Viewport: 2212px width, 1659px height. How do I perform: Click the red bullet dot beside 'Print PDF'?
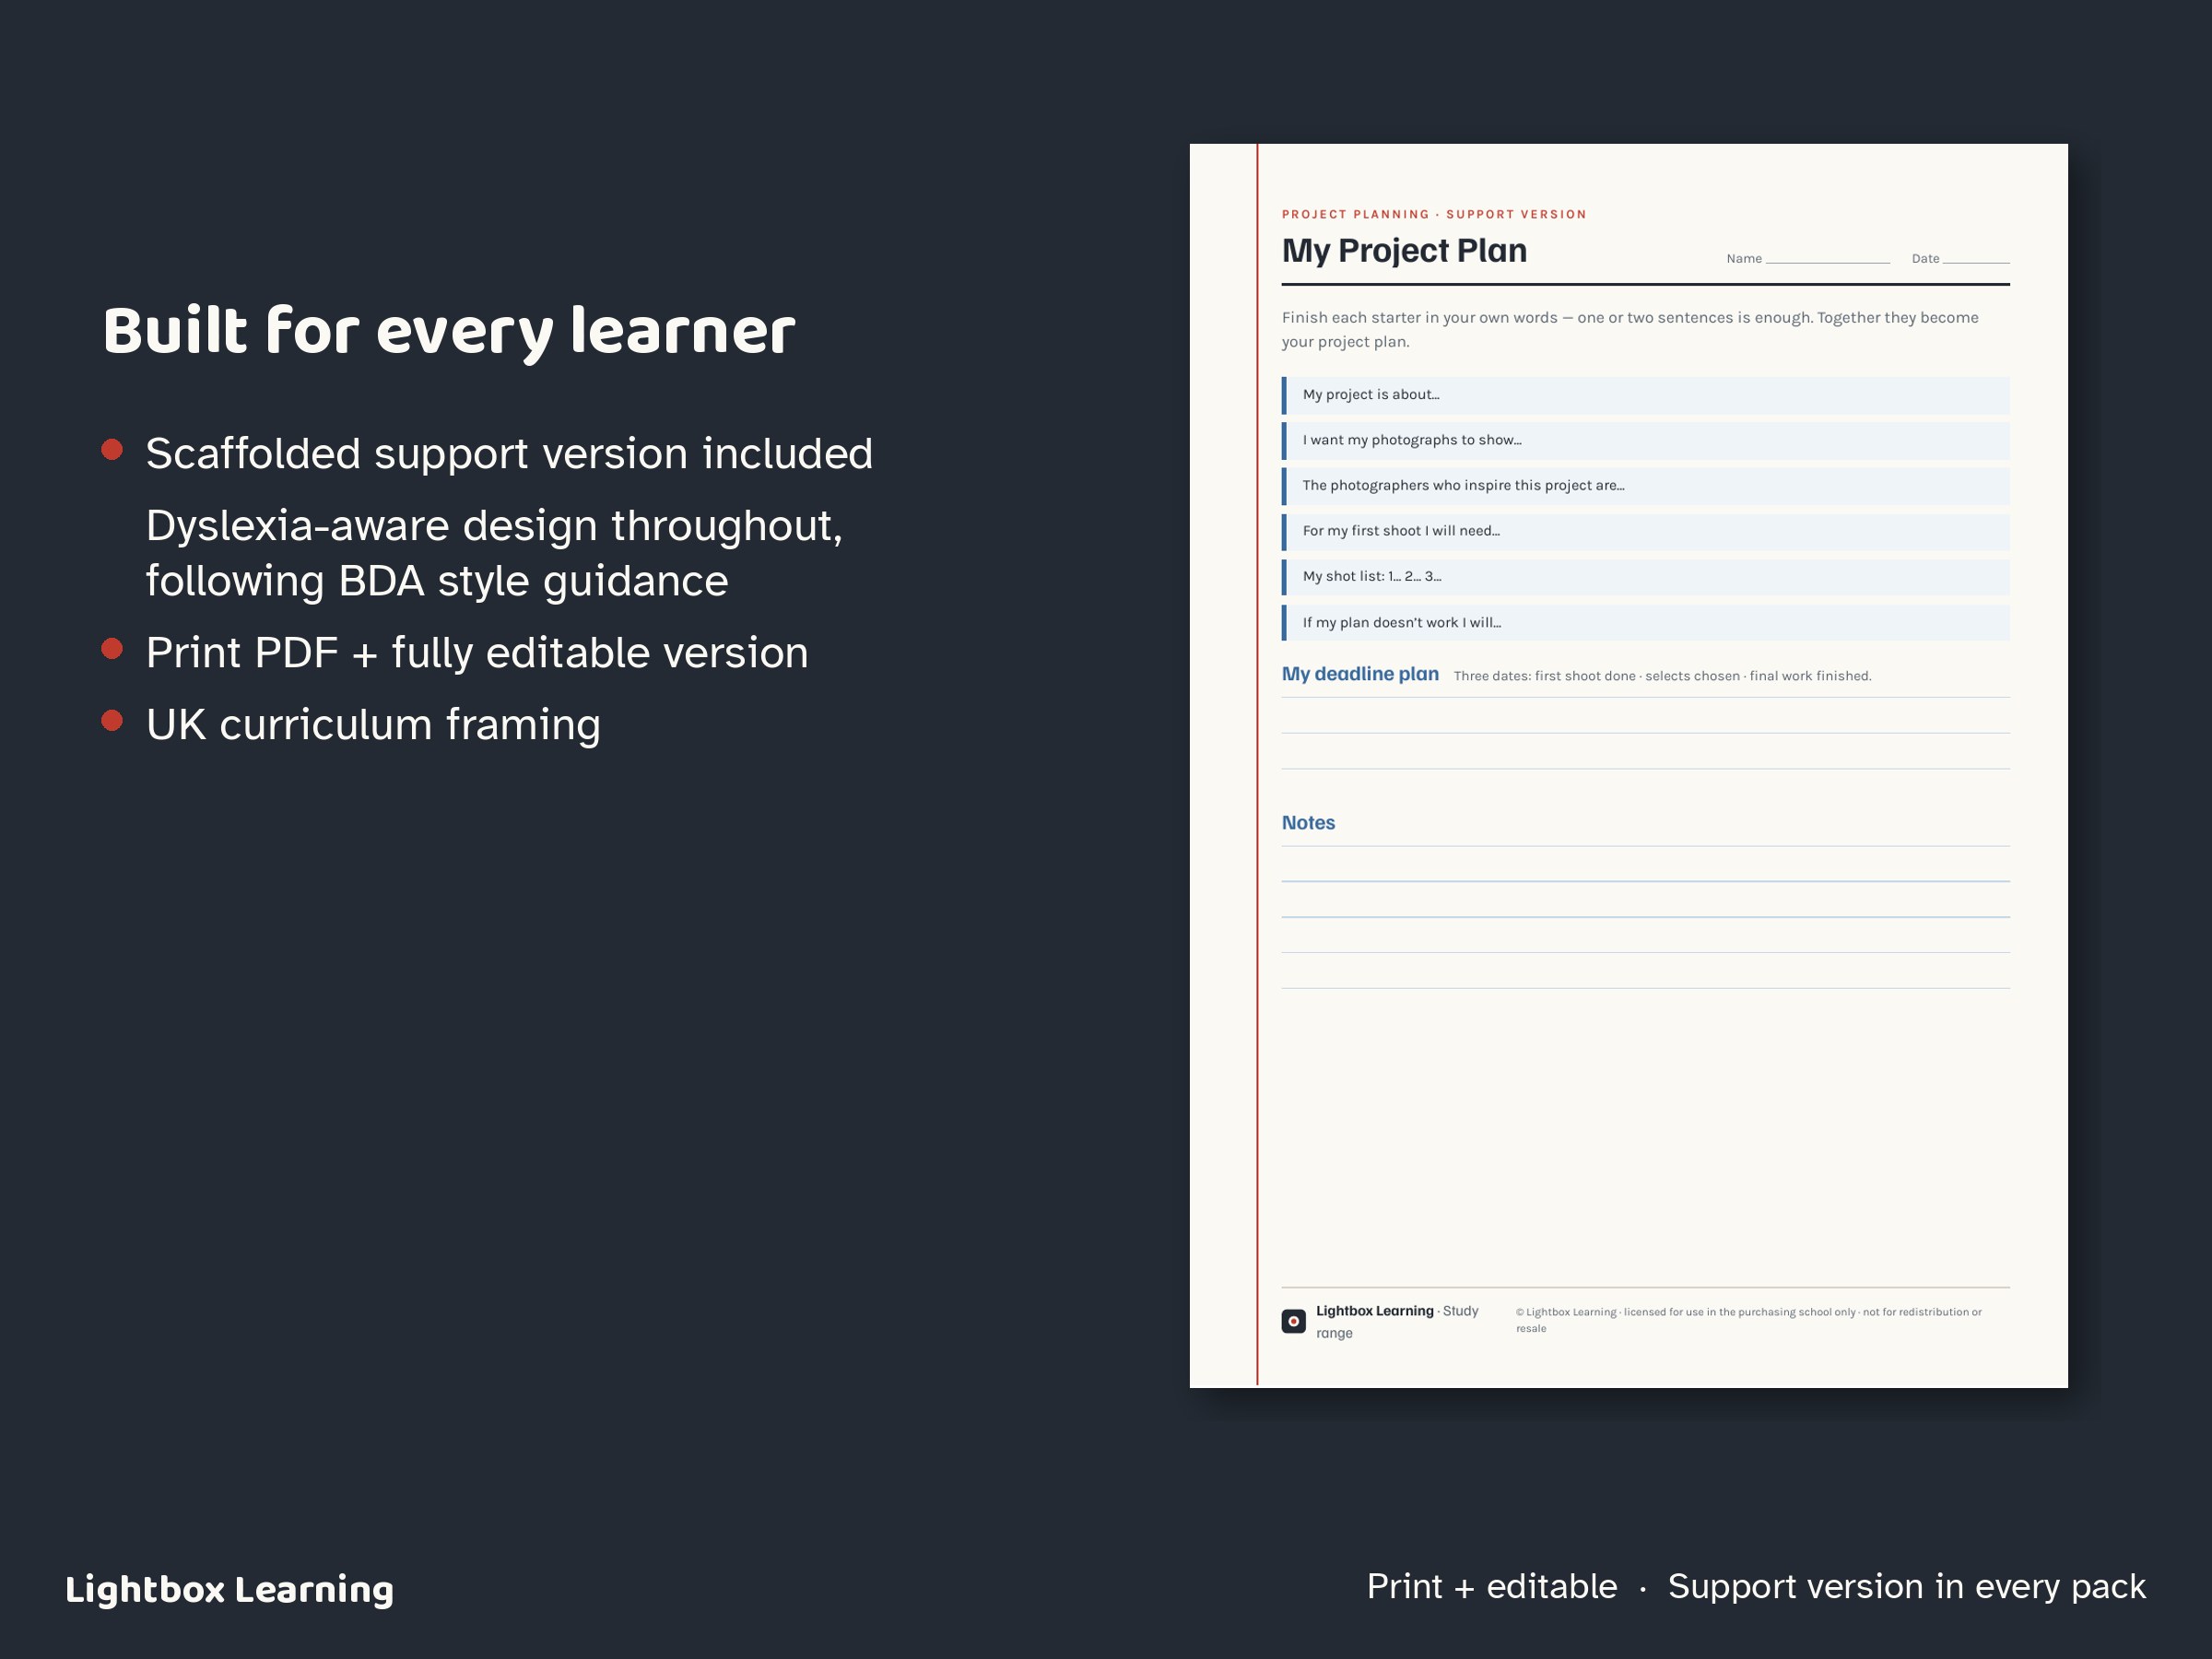[112, 649]
